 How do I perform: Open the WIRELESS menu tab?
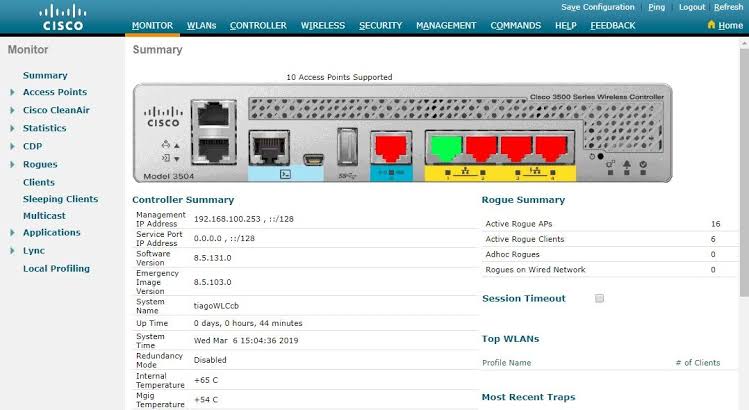point(323,25)
